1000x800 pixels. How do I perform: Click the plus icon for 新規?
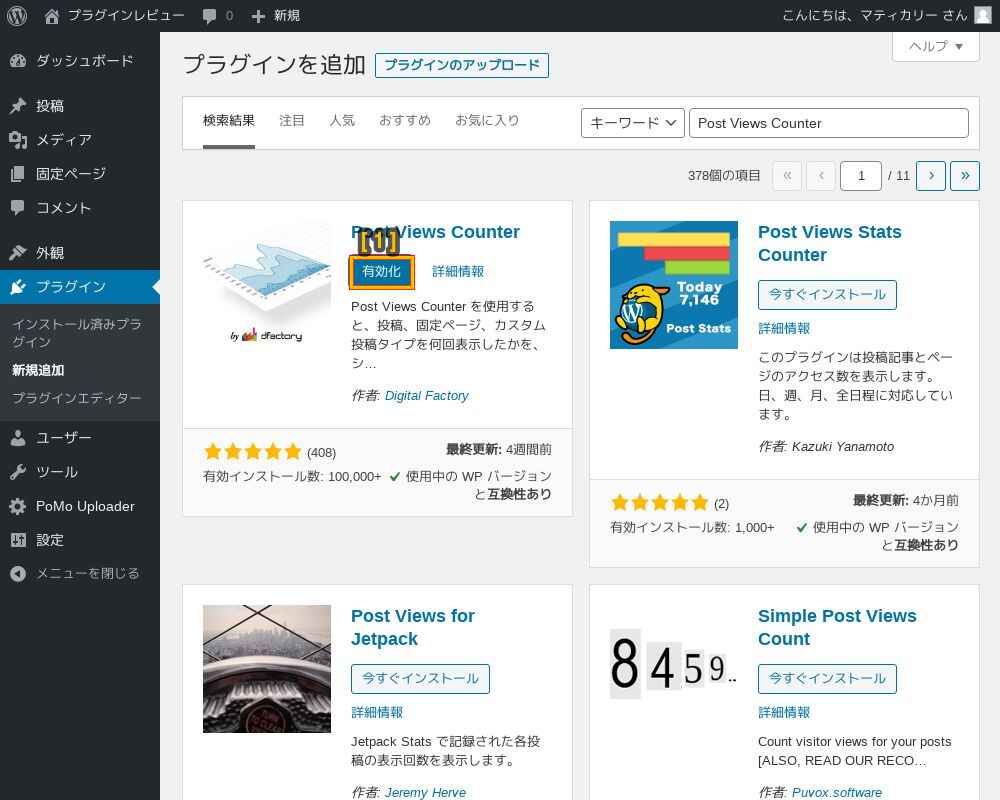258,16
